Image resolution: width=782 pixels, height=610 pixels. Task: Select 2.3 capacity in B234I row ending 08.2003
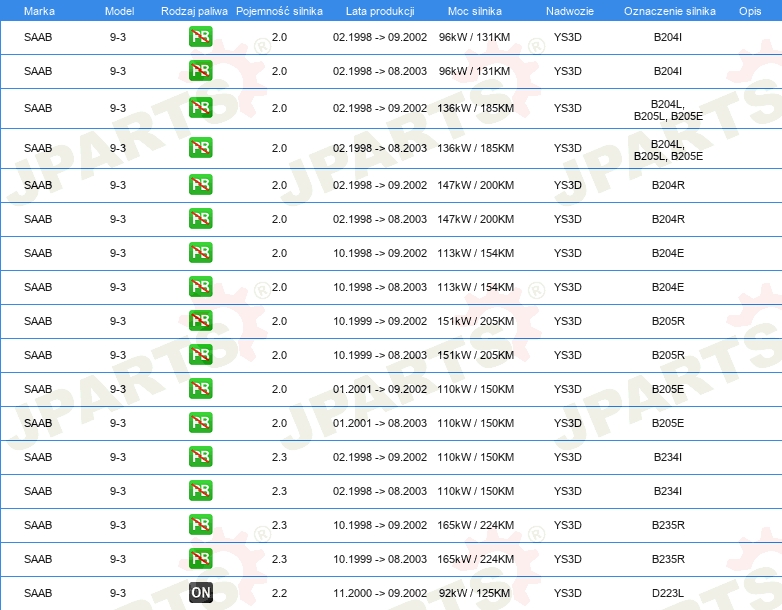[279, 491]
